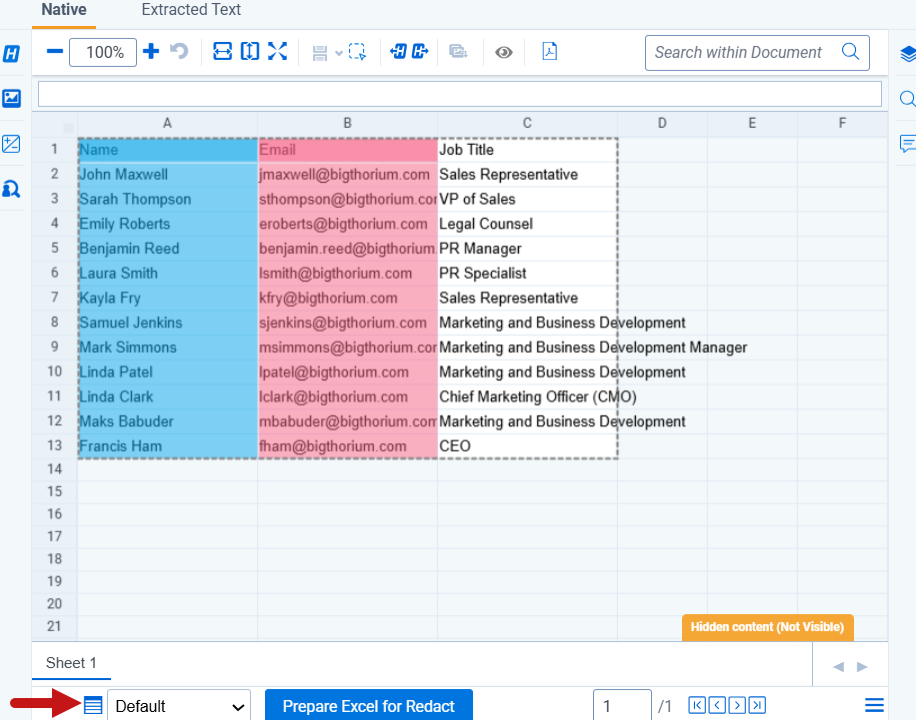Toggle the eye visibility icon in toolbar
Viewport: 916px width, 720px height.
[504, 52]
